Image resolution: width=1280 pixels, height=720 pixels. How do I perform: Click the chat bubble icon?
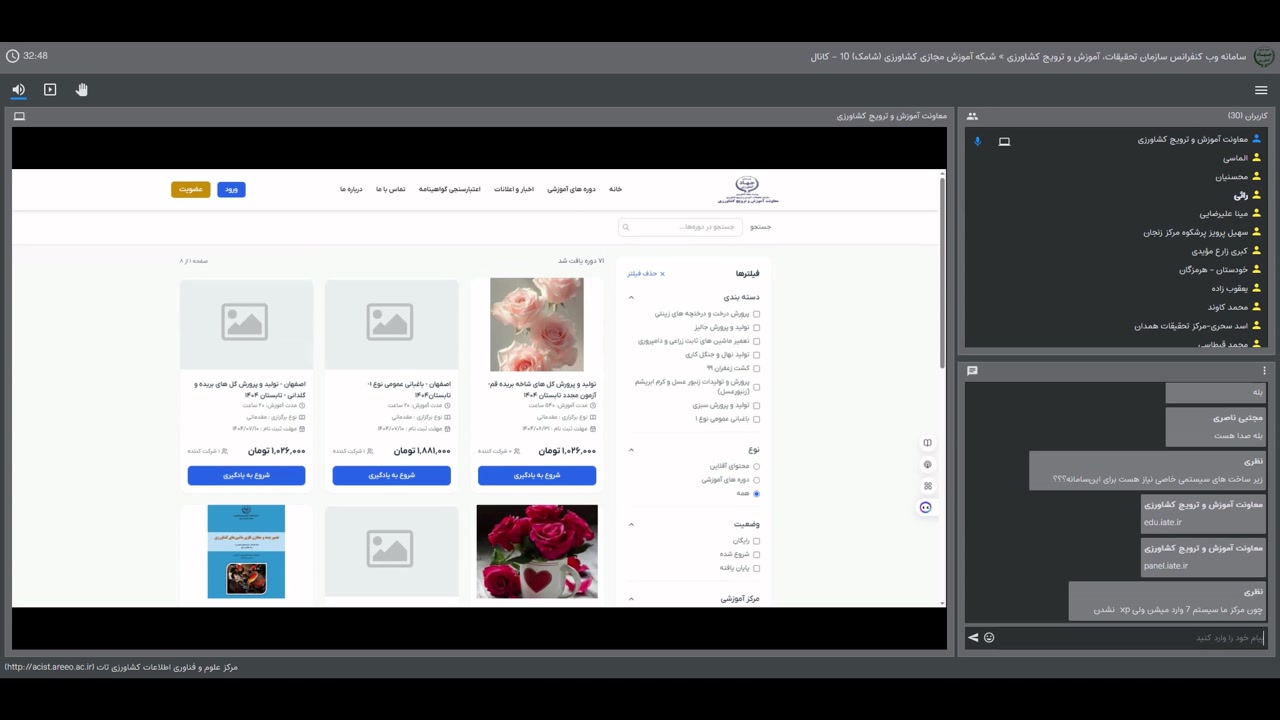click(972, 371)
